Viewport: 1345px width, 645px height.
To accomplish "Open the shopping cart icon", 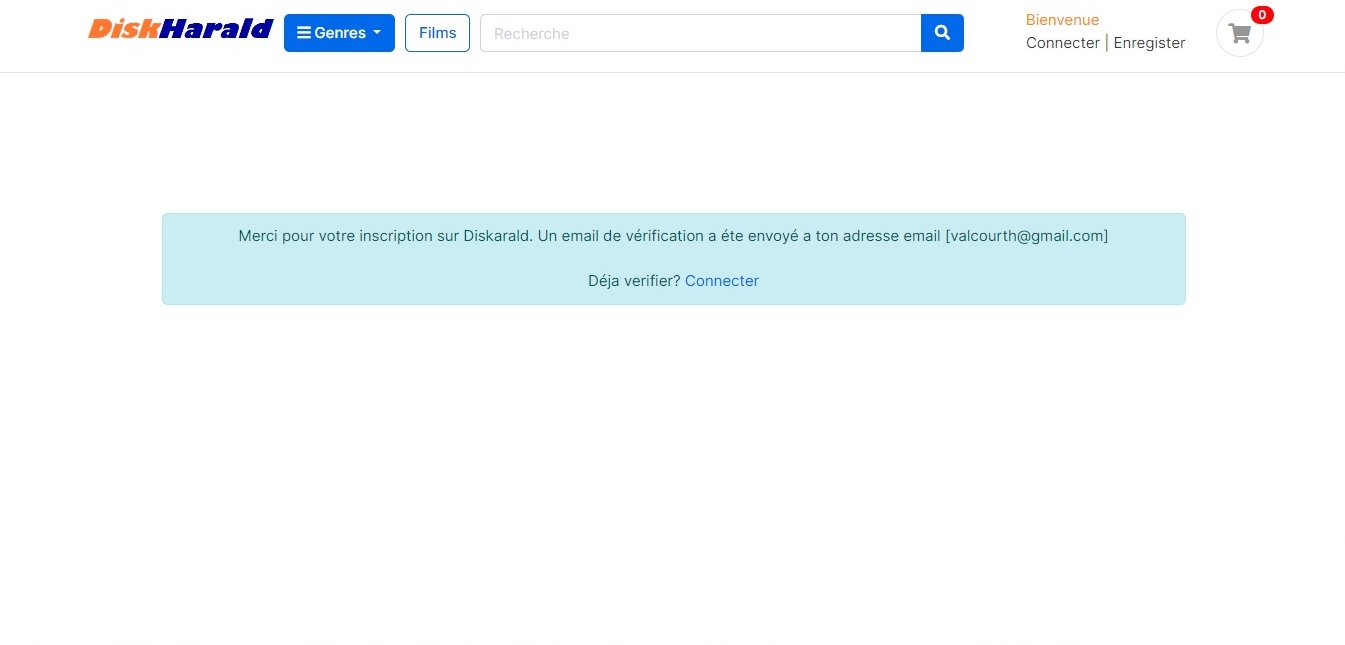I will (1240, 34).
